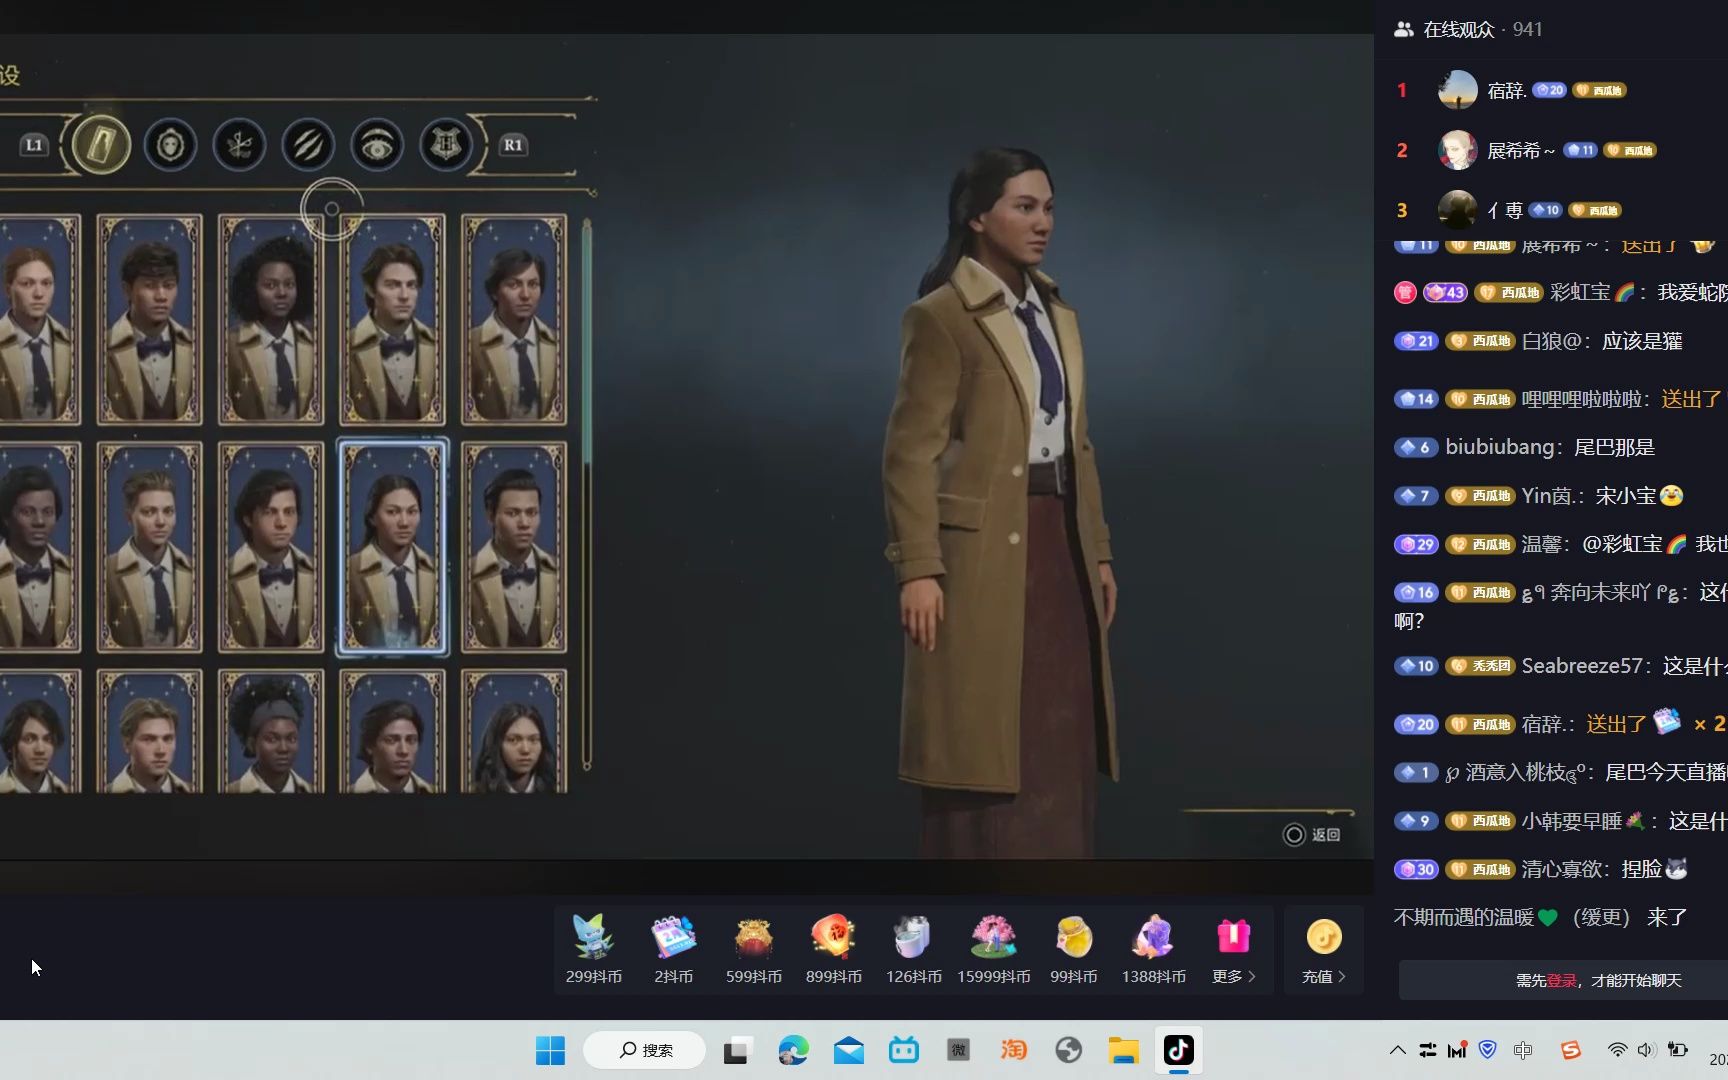
Task: Click the 登录 login link
Action: coord(1562,981)
